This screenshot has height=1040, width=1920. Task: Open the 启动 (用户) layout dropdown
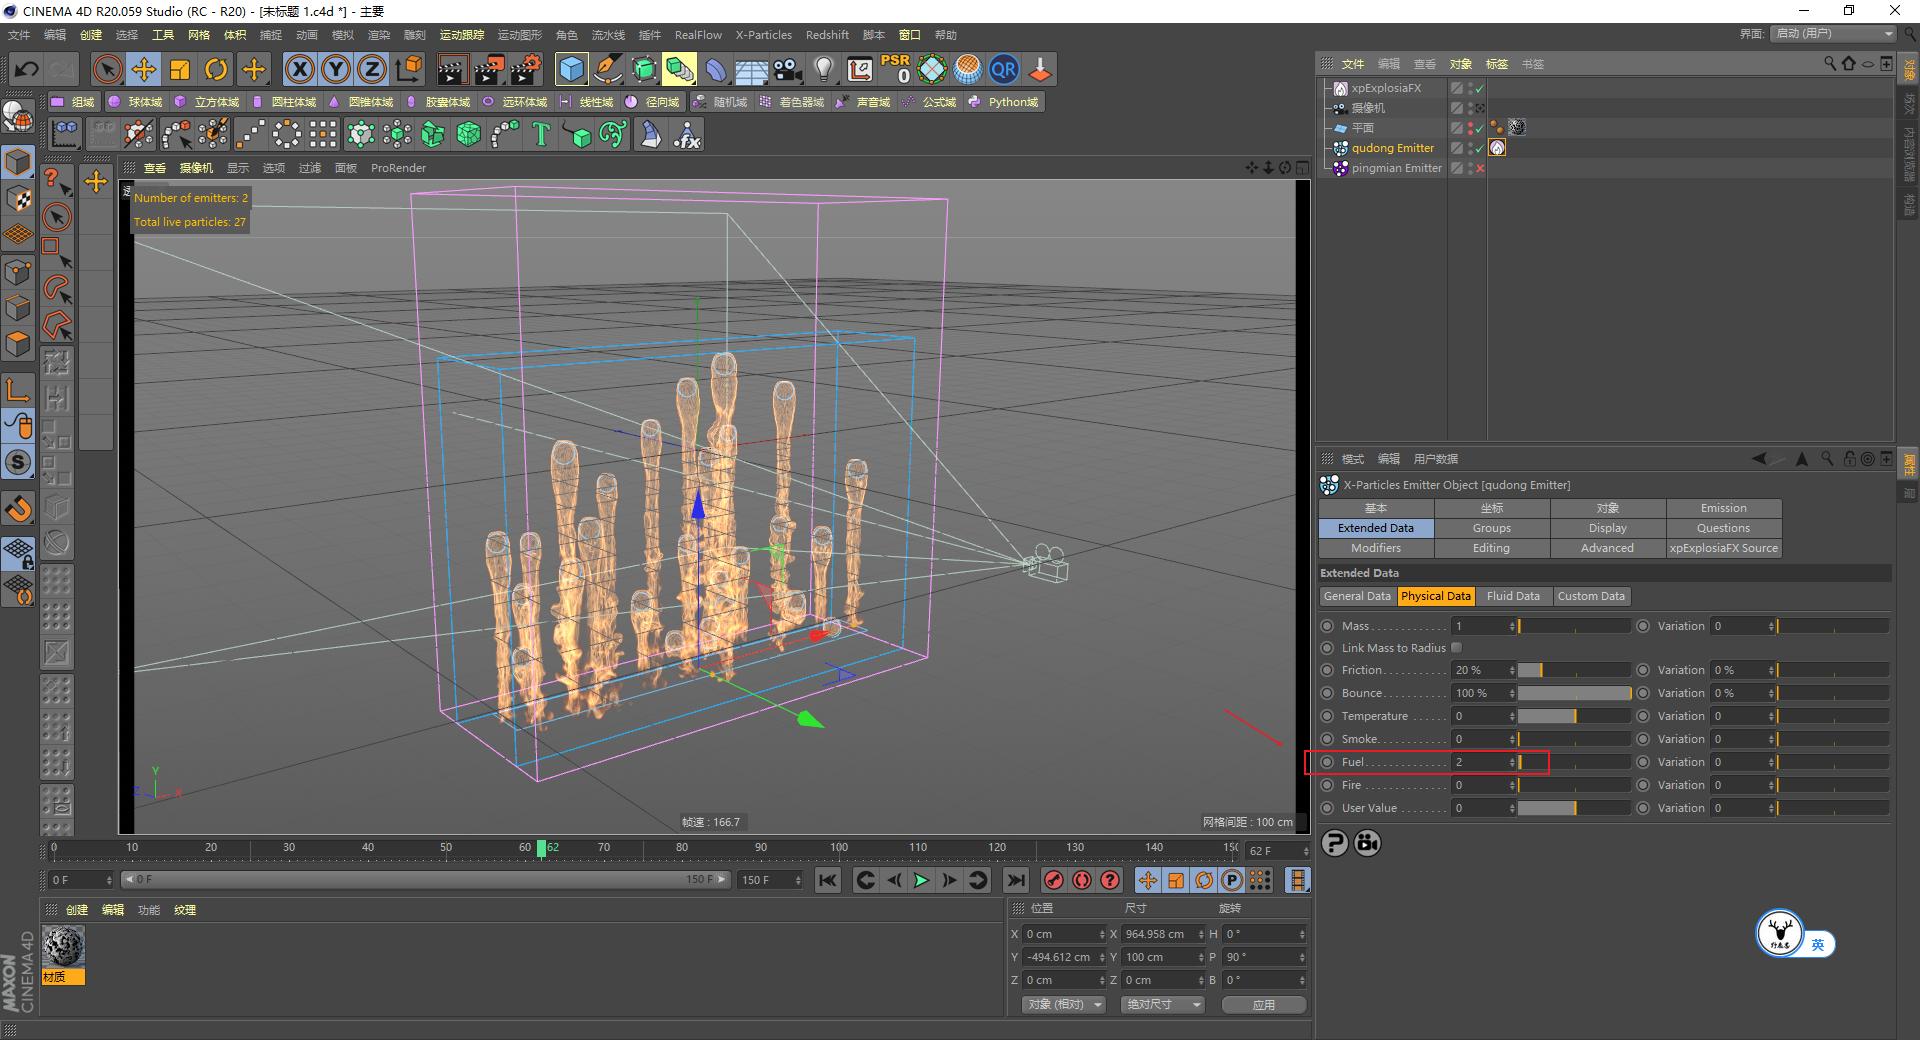click(1830, 33)
